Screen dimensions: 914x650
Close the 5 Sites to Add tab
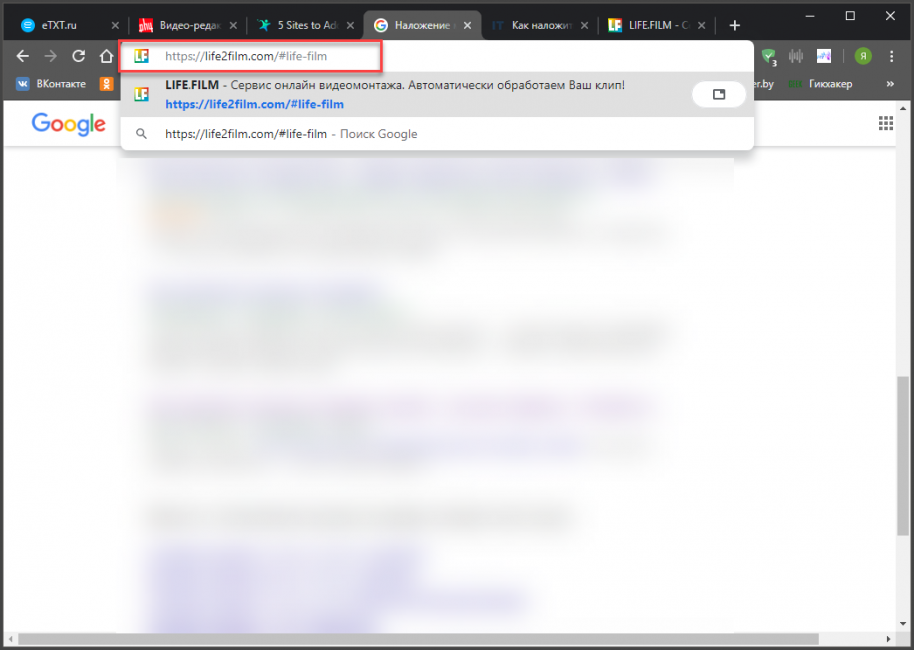[x=350, y=25]
